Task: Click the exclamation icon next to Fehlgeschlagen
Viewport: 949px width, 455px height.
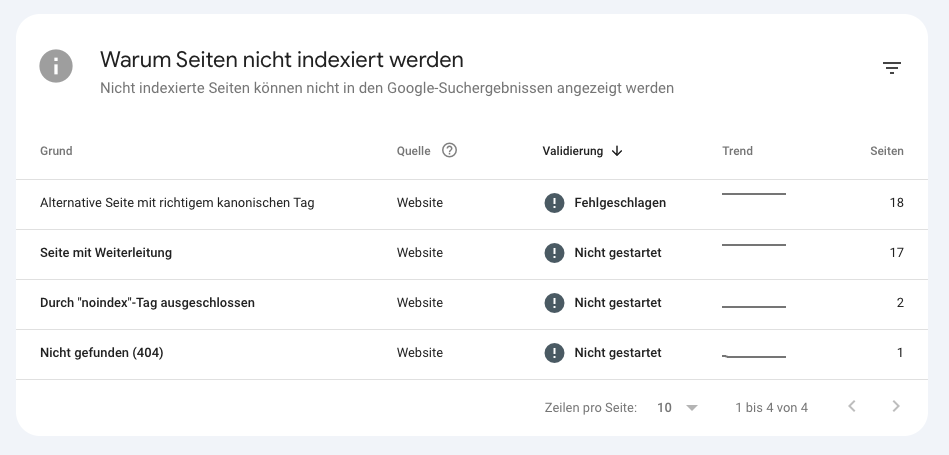Action: 554,203
